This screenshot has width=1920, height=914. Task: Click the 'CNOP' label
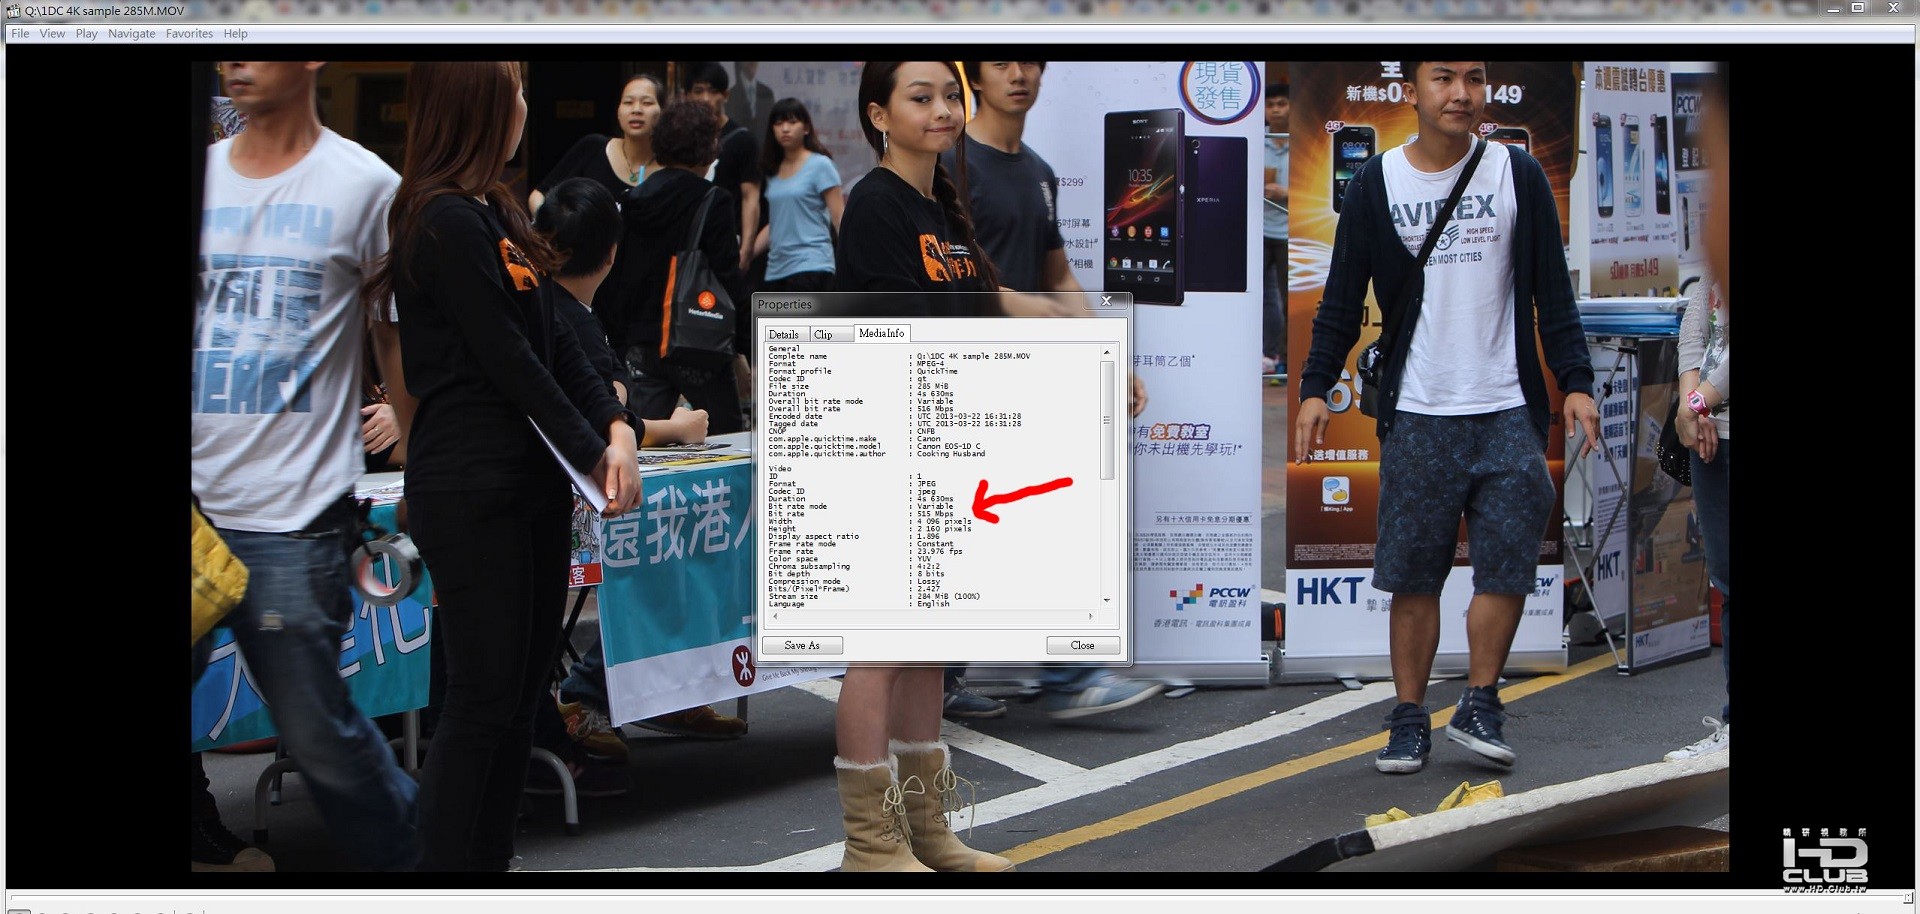(777, 432)
